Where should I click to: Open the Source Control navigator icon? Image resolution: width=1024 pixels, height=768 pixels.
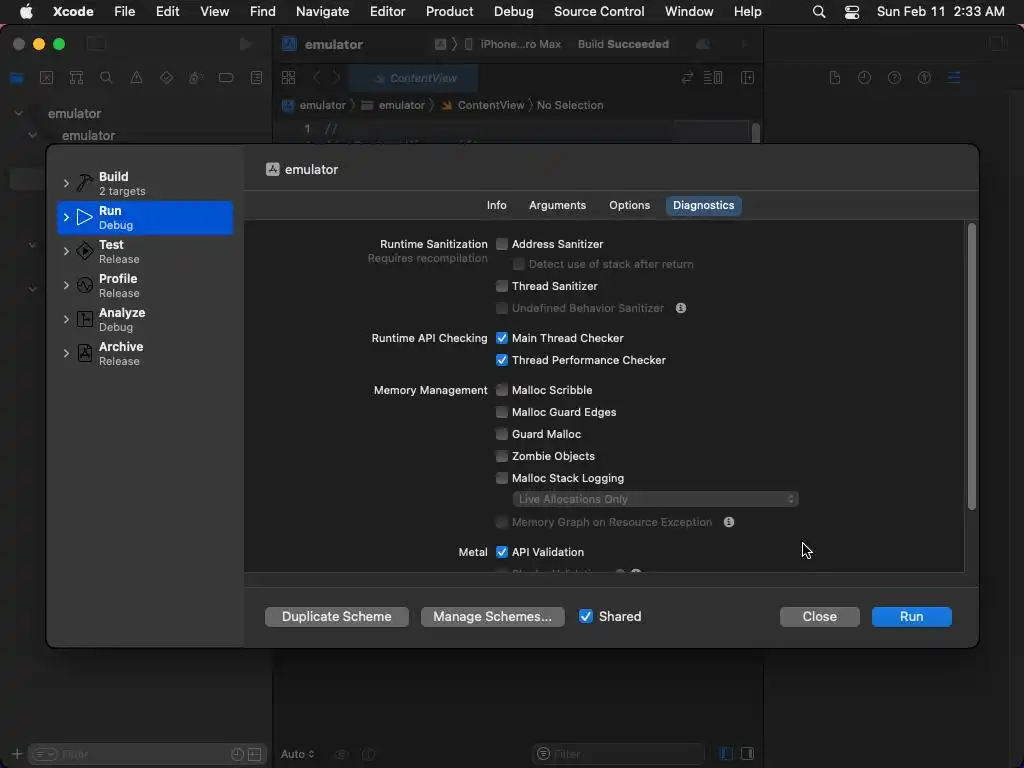46,78
